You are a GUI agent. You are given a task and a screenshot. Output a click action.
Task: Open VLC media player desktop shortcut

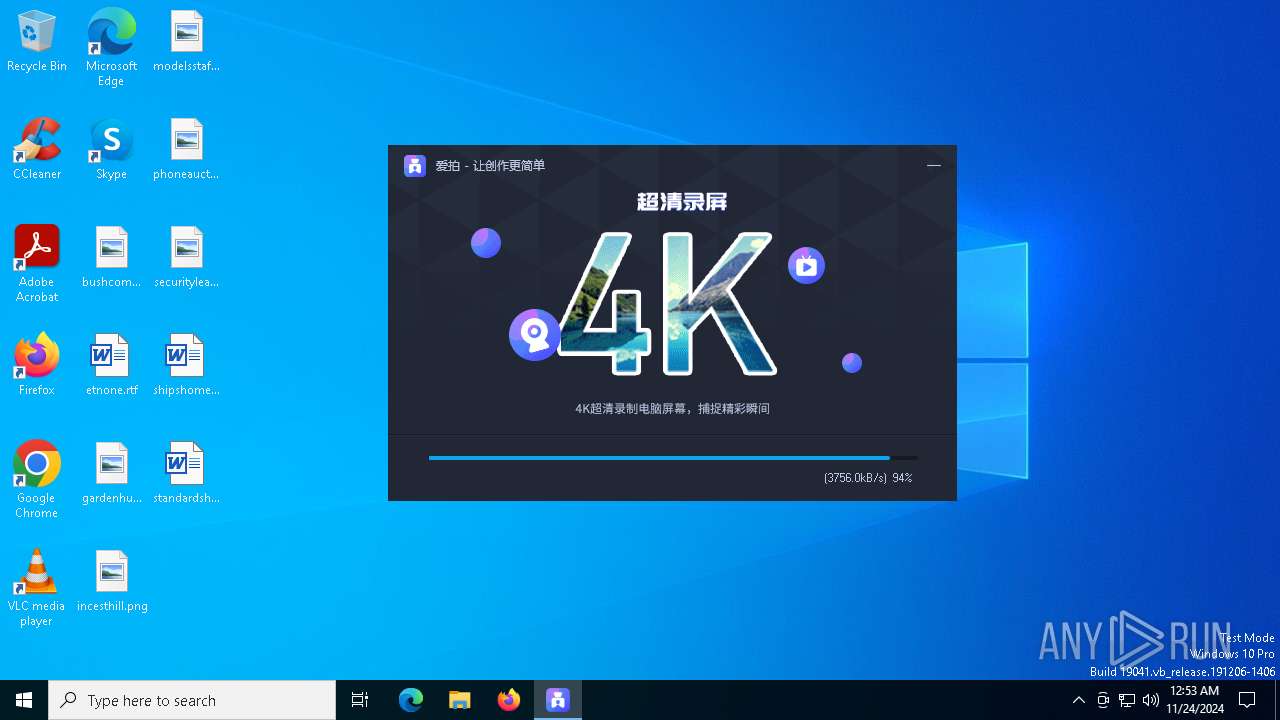point(37,588)
